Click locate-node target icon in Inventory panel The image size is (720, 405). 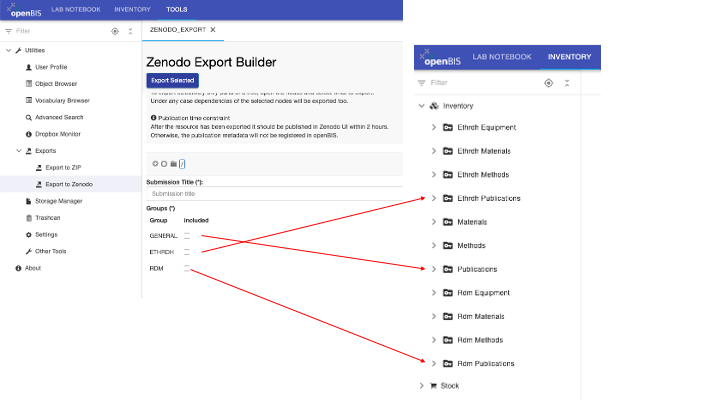coord(549,83)
